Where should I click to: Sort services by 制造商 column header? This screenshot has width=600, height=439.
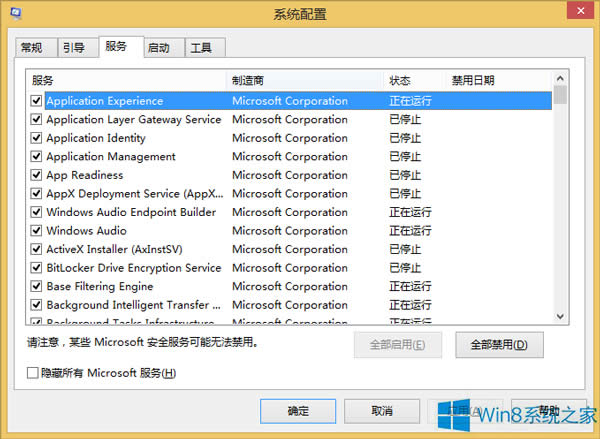305,80
